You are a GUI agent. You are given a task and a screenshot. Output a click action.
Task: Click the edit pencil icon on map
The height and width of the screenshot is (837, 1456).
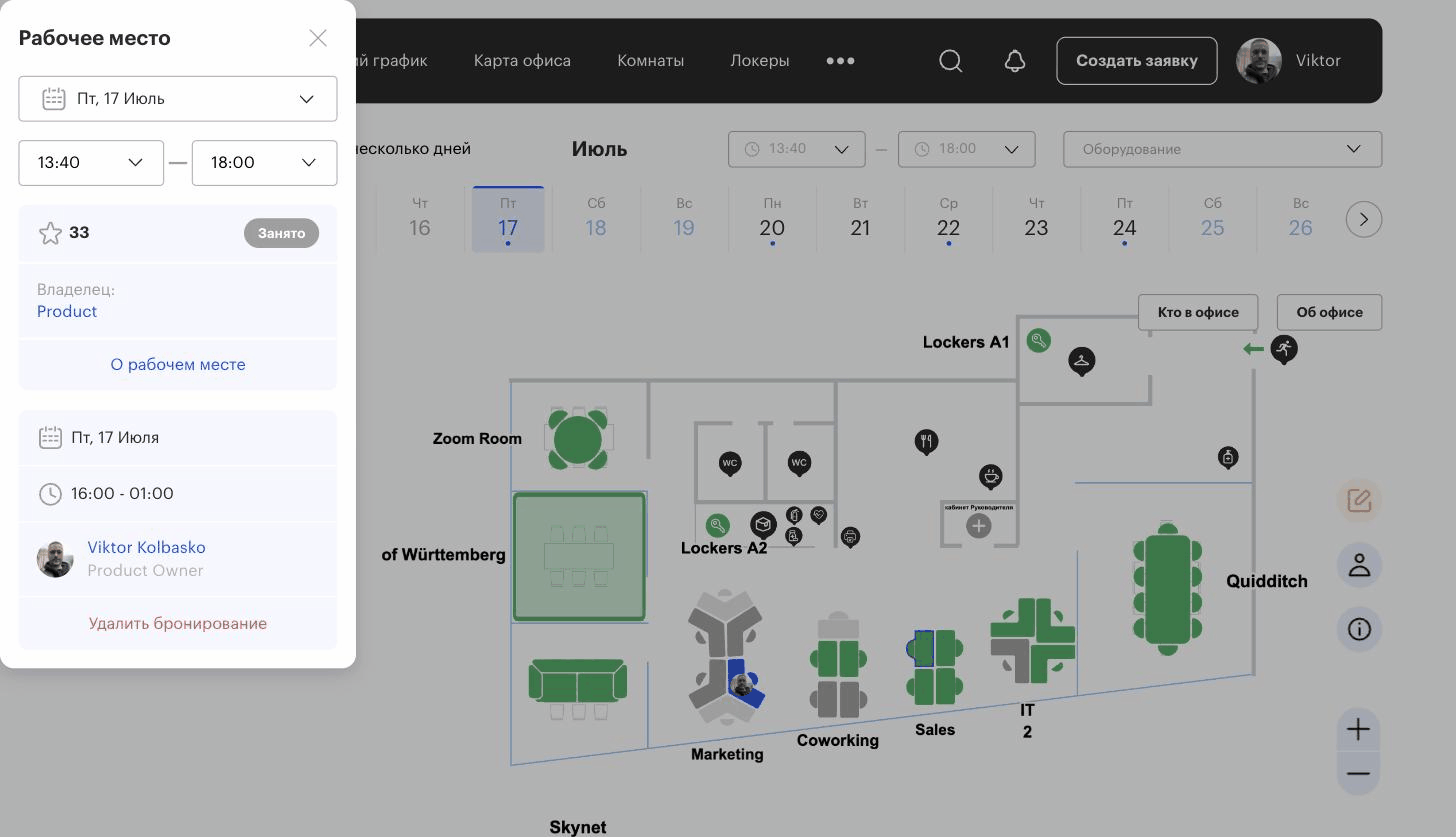coord(1359,500)
